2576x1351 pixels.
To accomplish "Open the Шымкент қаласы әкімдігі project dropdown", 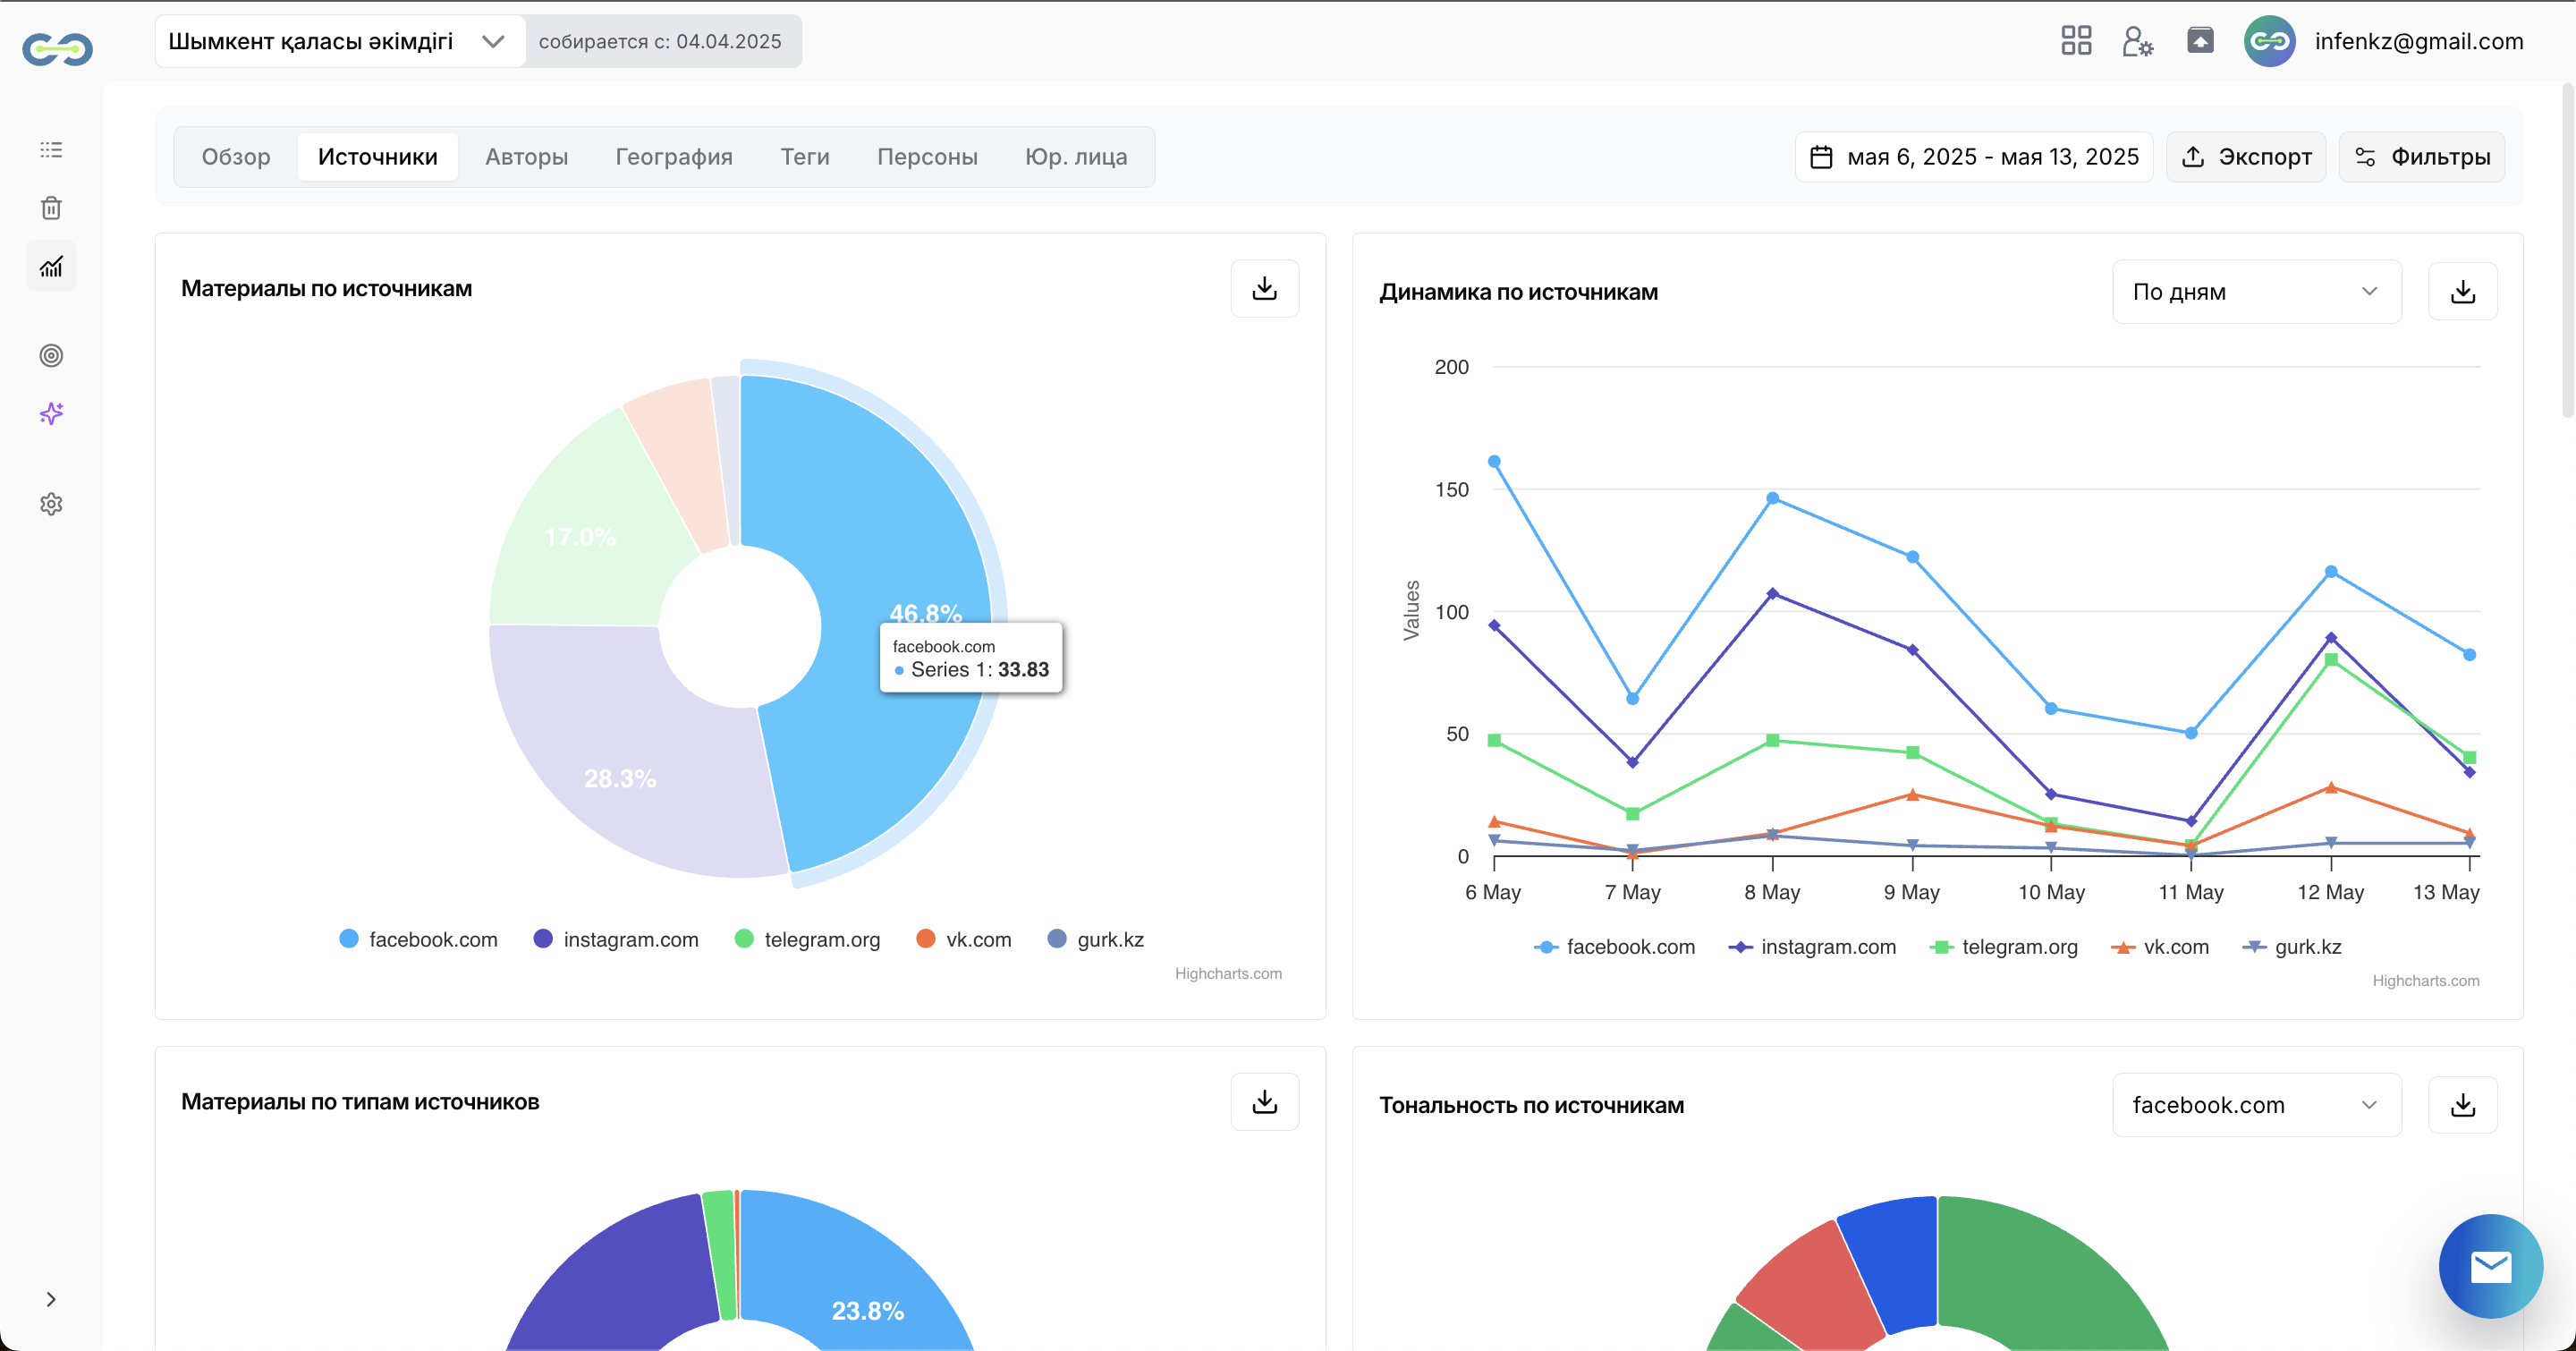I will point(339,41).
